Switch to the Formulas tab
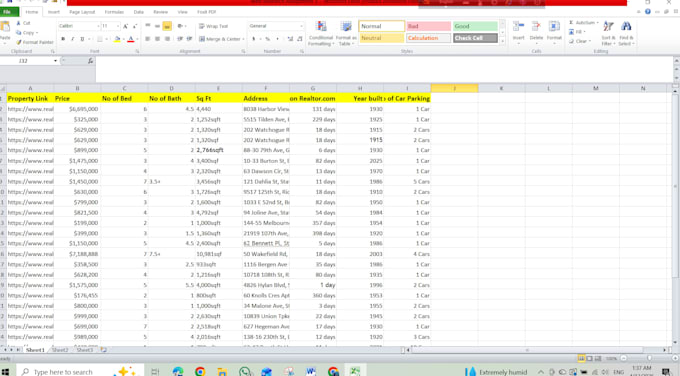Screen dimensions: 680x376 [x=114, y=12]
